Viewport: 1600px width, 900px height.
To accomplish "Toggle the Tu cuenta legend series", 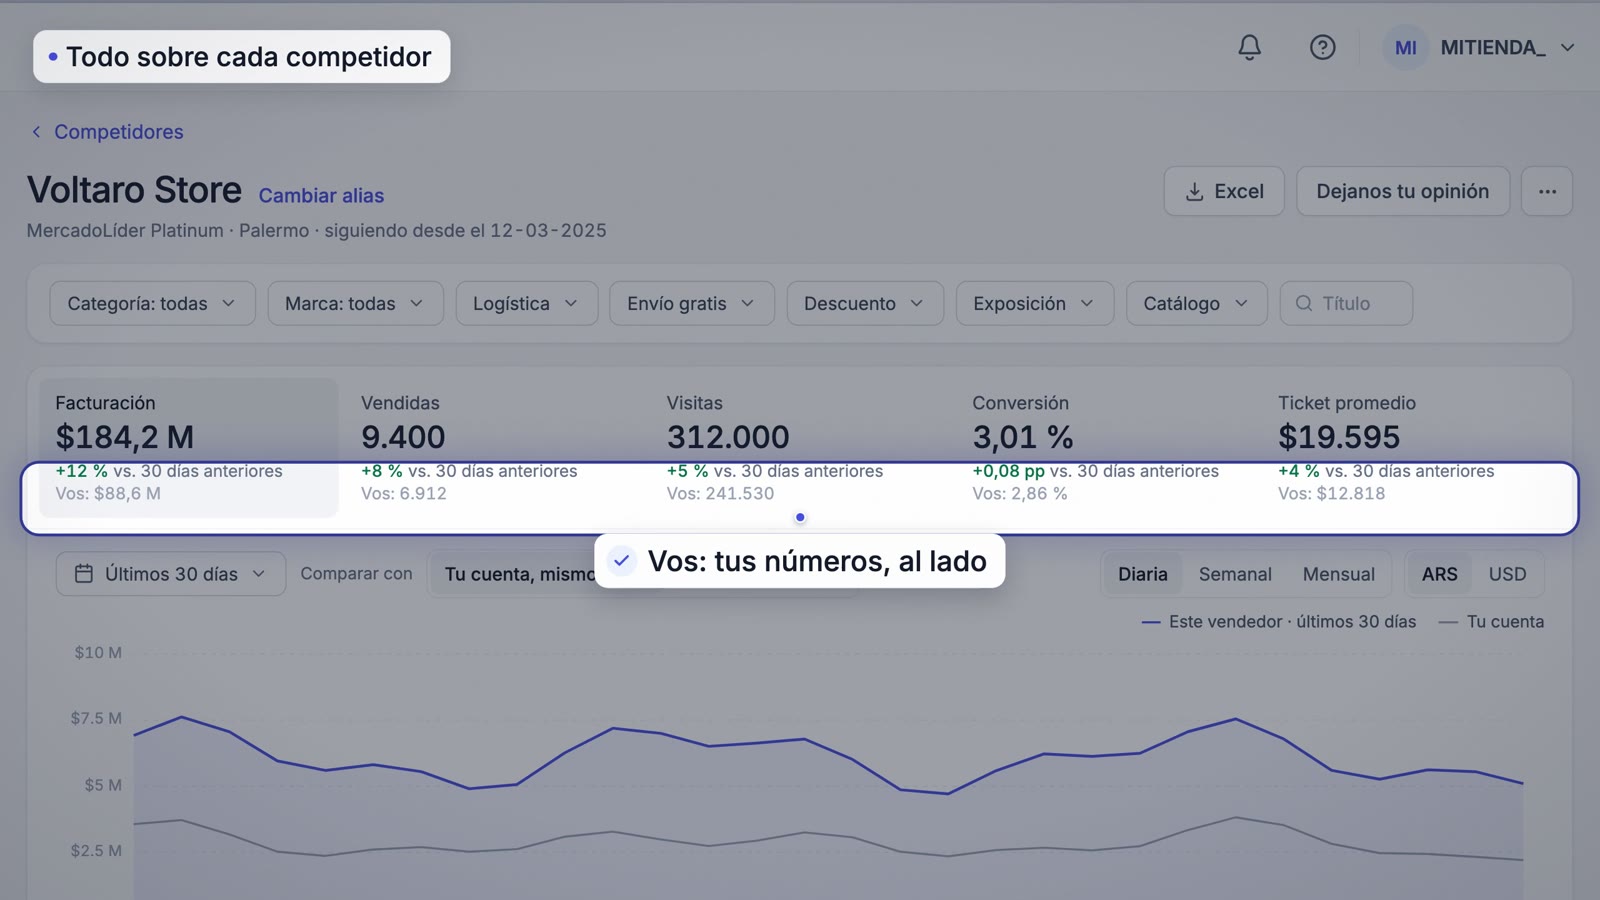I will point(1491,622).
